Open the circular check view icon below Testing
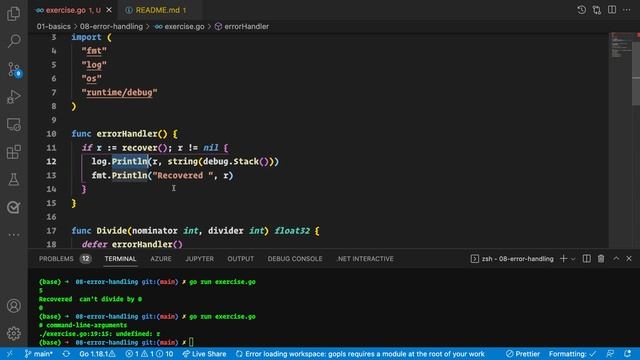Image resolution: width=640 pixels, height=360 pixels. click(13, 207)
